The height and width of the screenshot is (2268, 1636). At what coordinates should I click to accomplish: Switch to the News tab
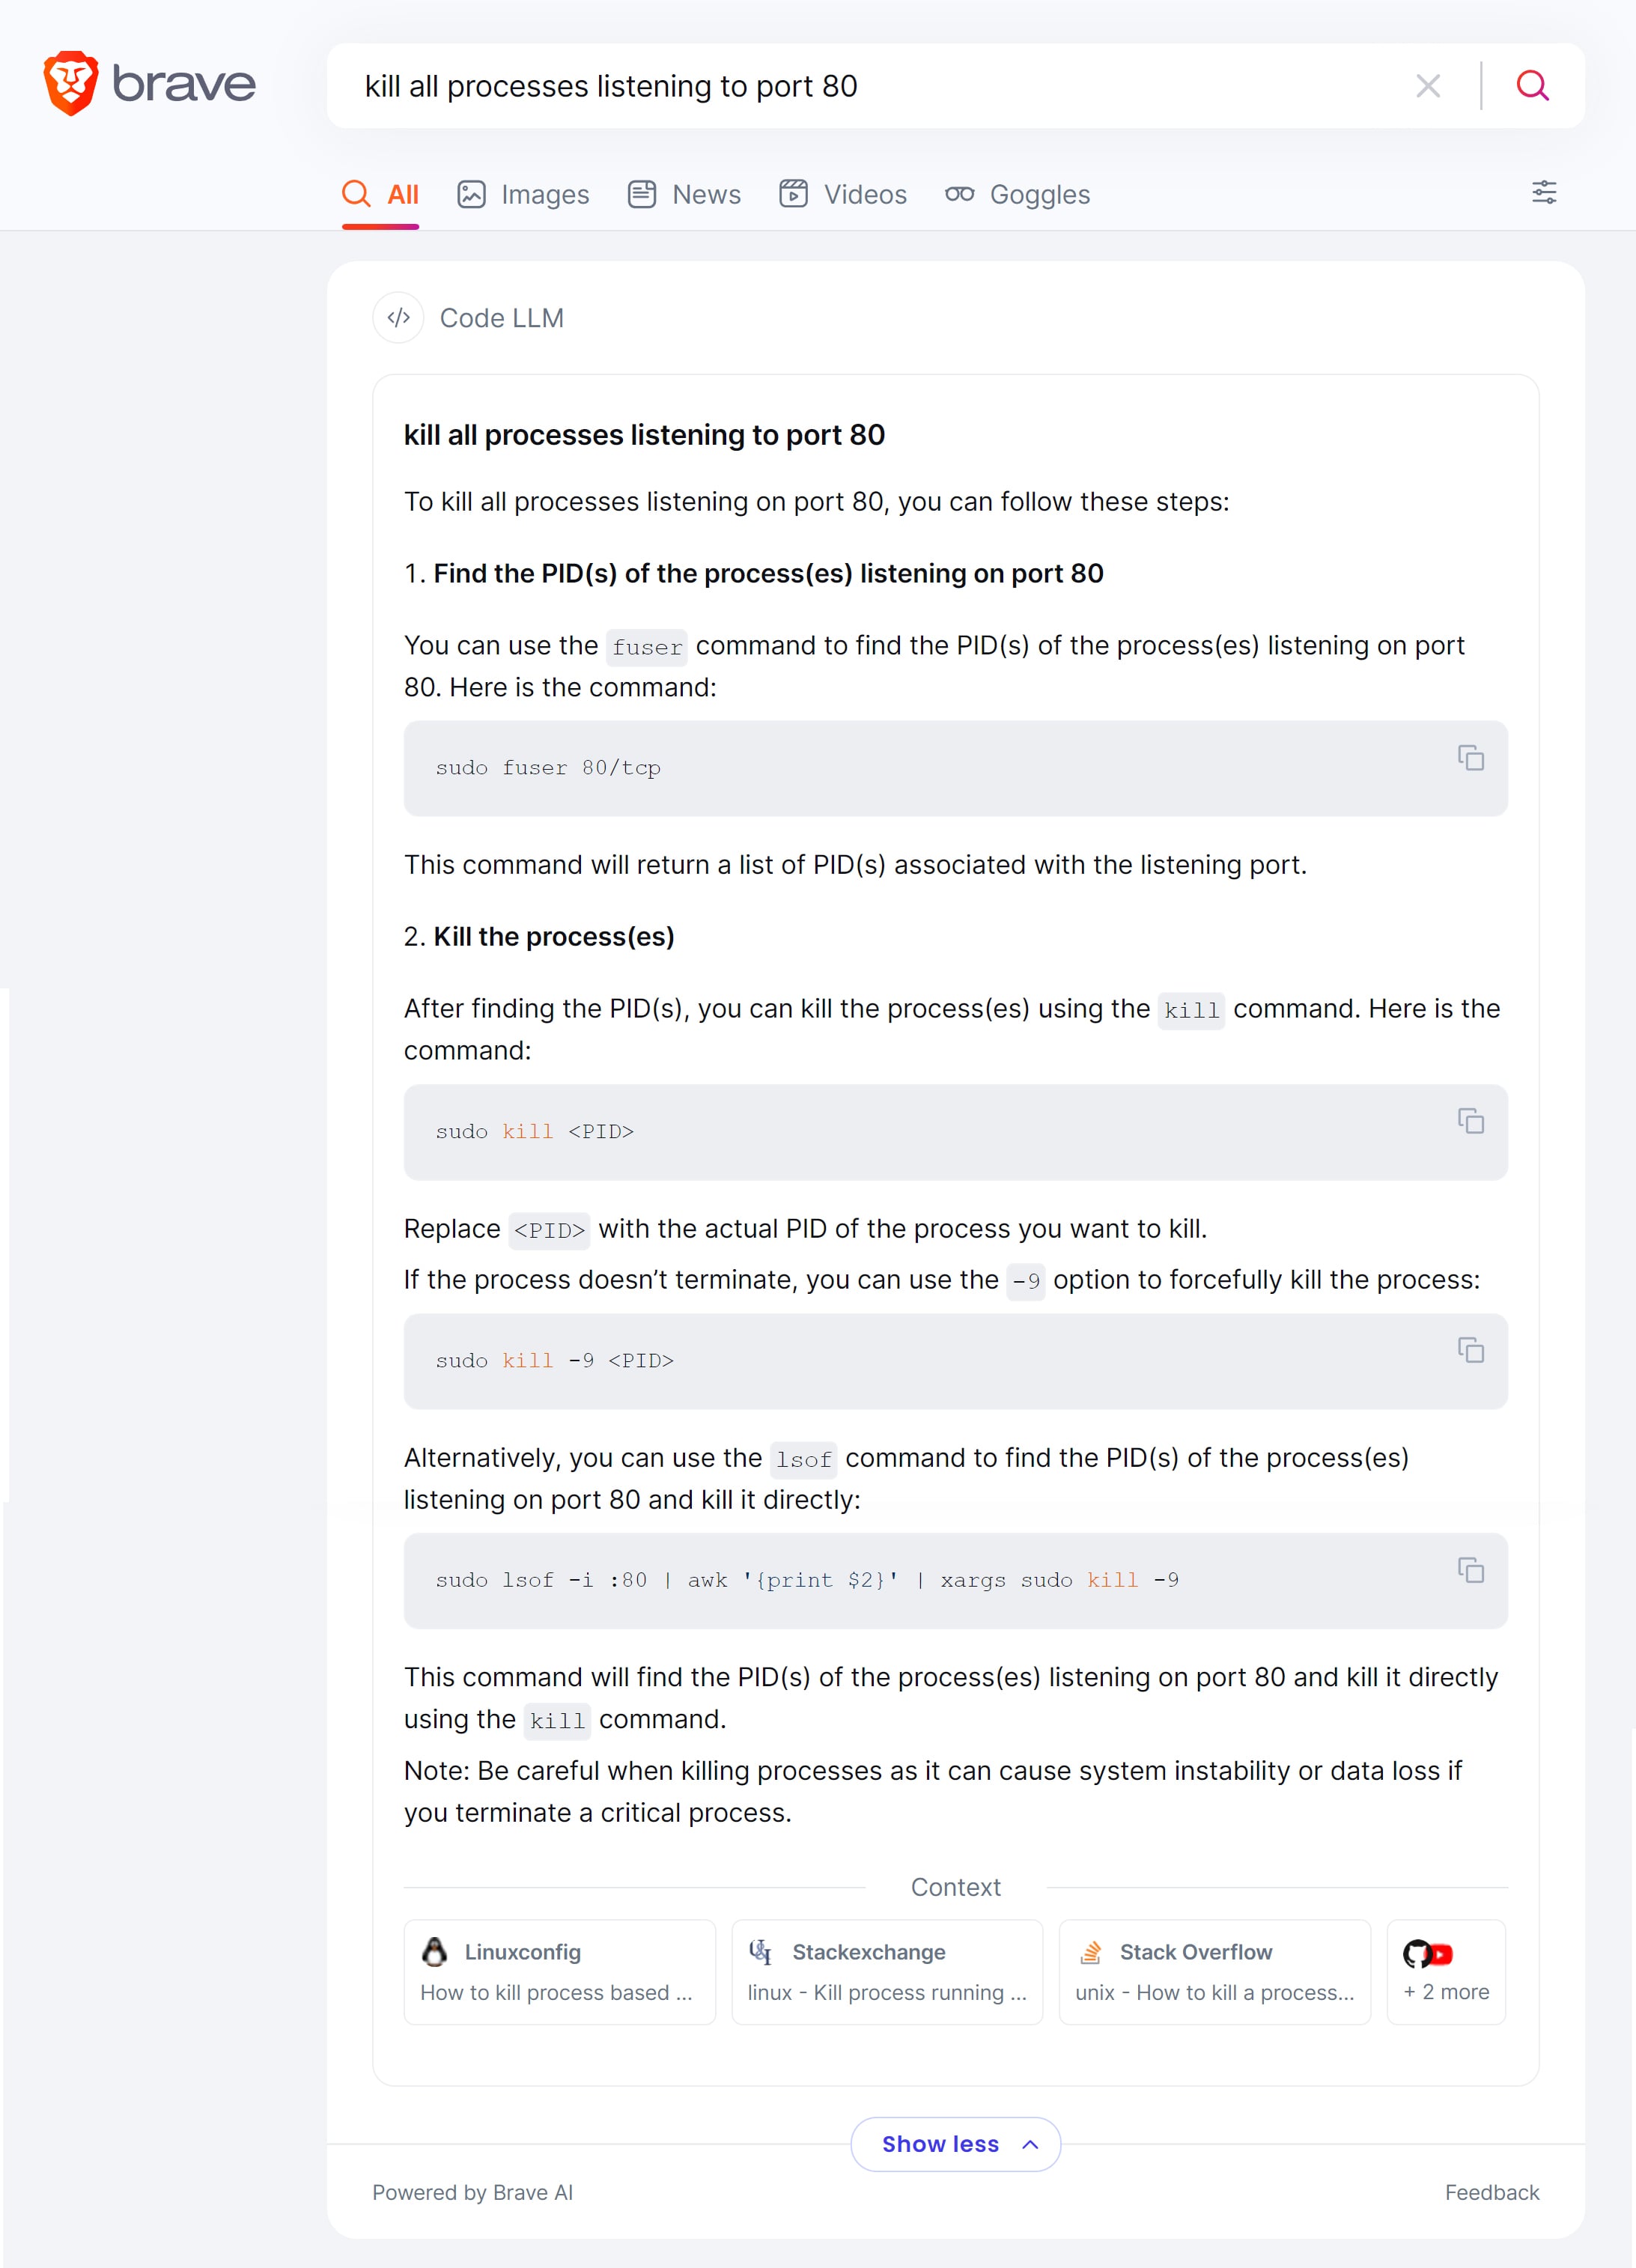tap(684, 194)
